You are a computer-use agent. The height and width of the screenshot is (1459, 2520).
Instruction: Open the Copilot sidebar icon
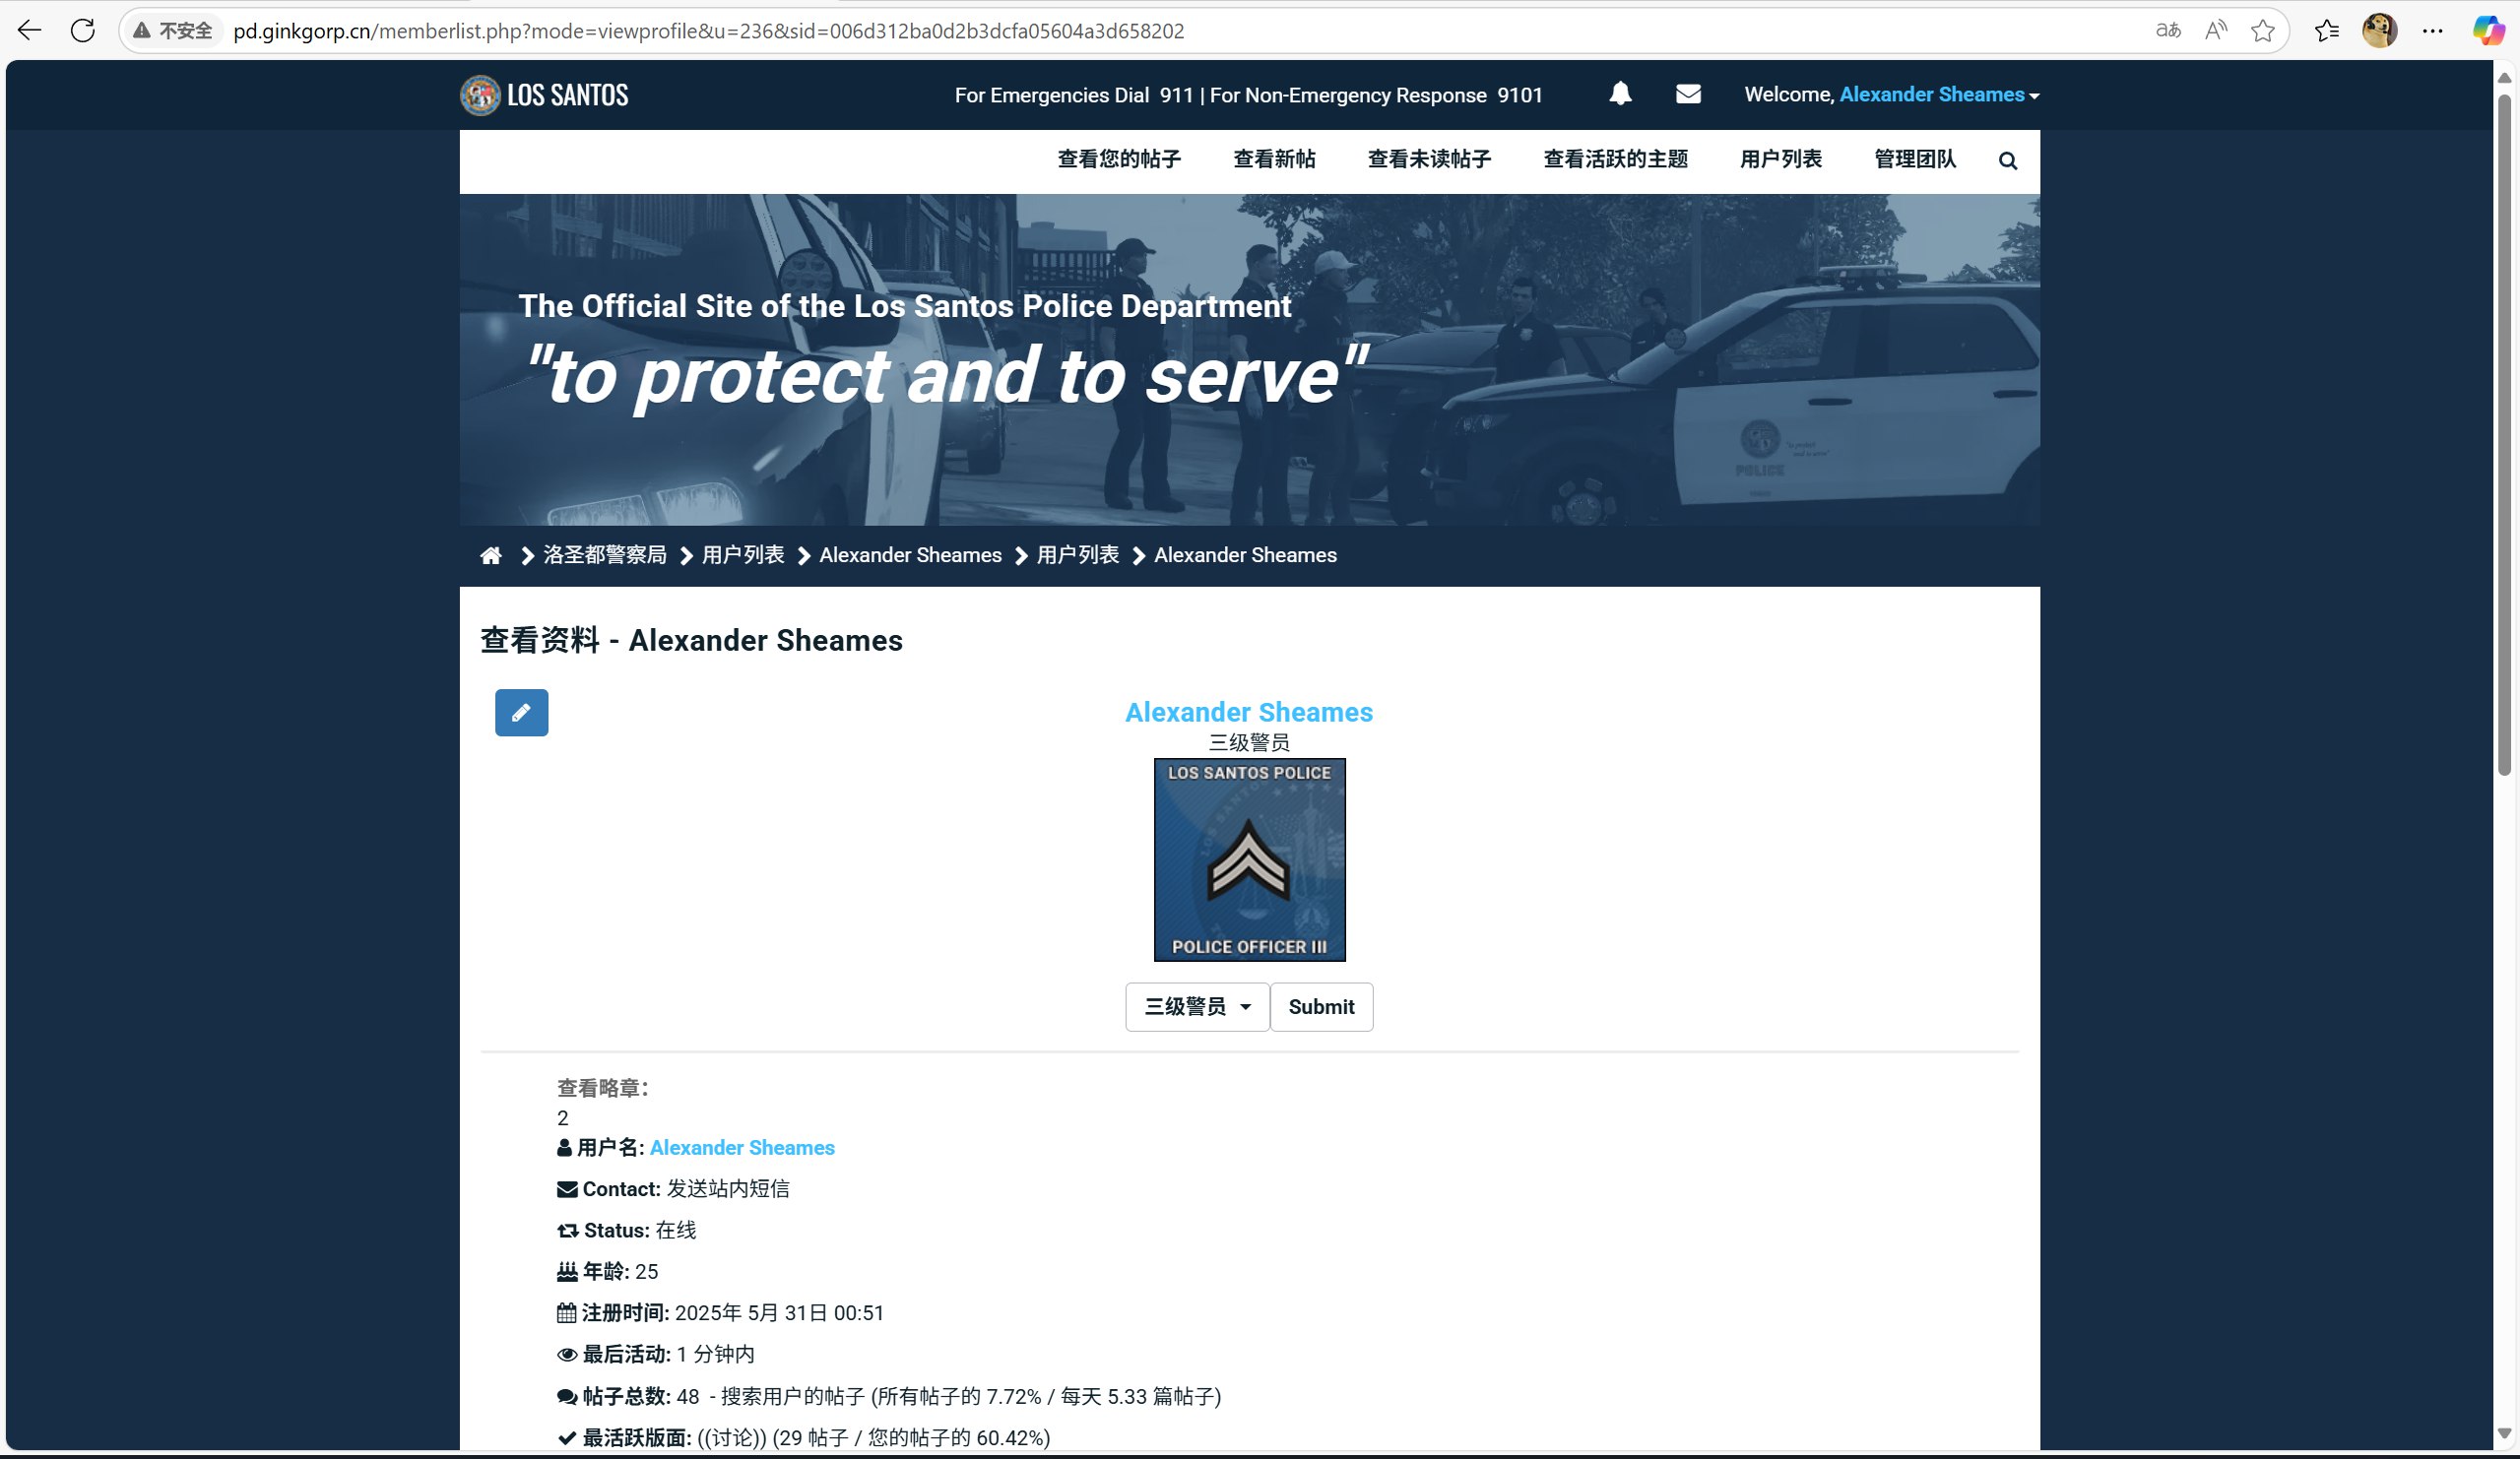pyautogui.click(x=2488, y=31)
